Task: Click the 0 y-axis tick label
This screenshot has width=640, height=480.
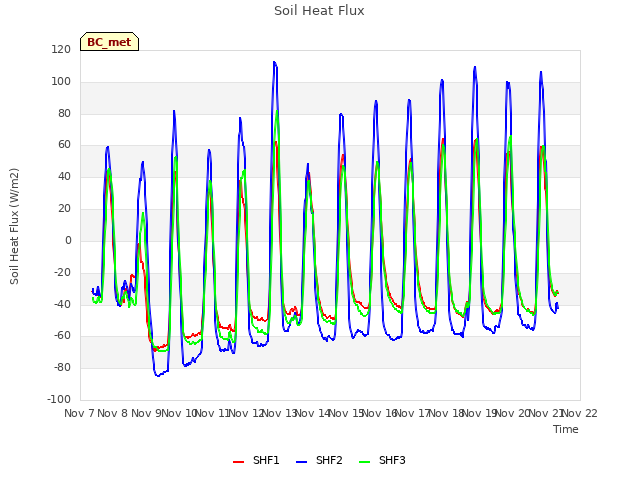Action: (68, 240)
